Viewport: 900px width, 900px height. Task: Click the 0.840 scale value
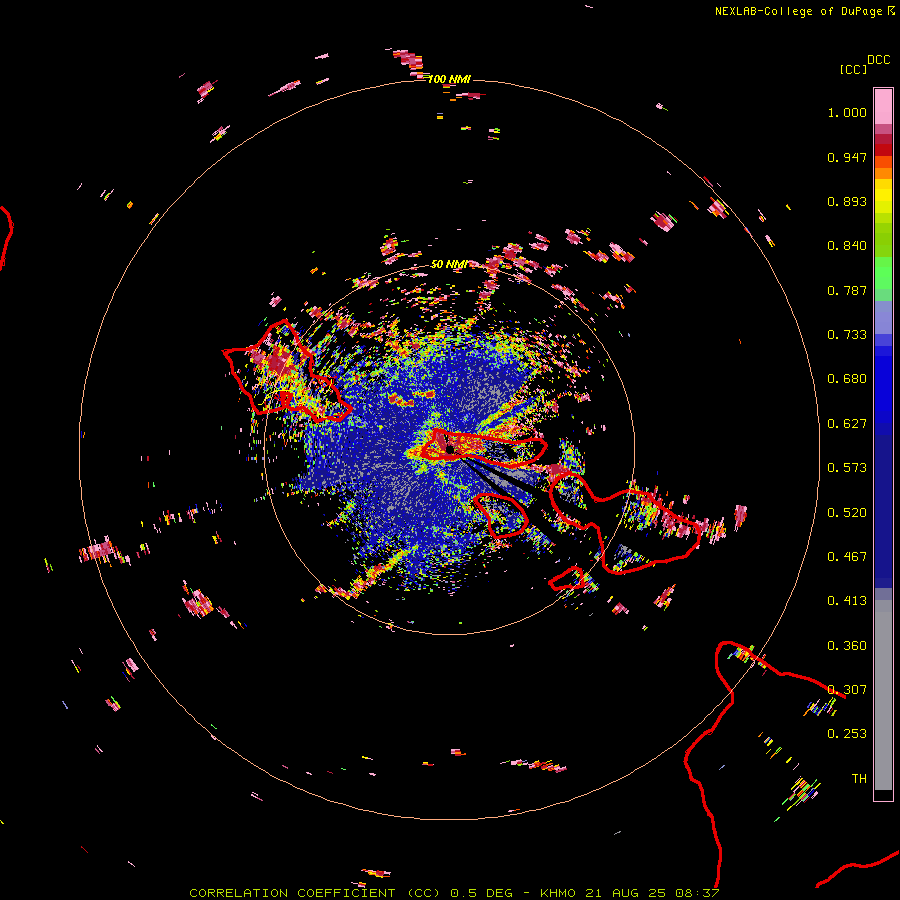(x=847, y=246)
